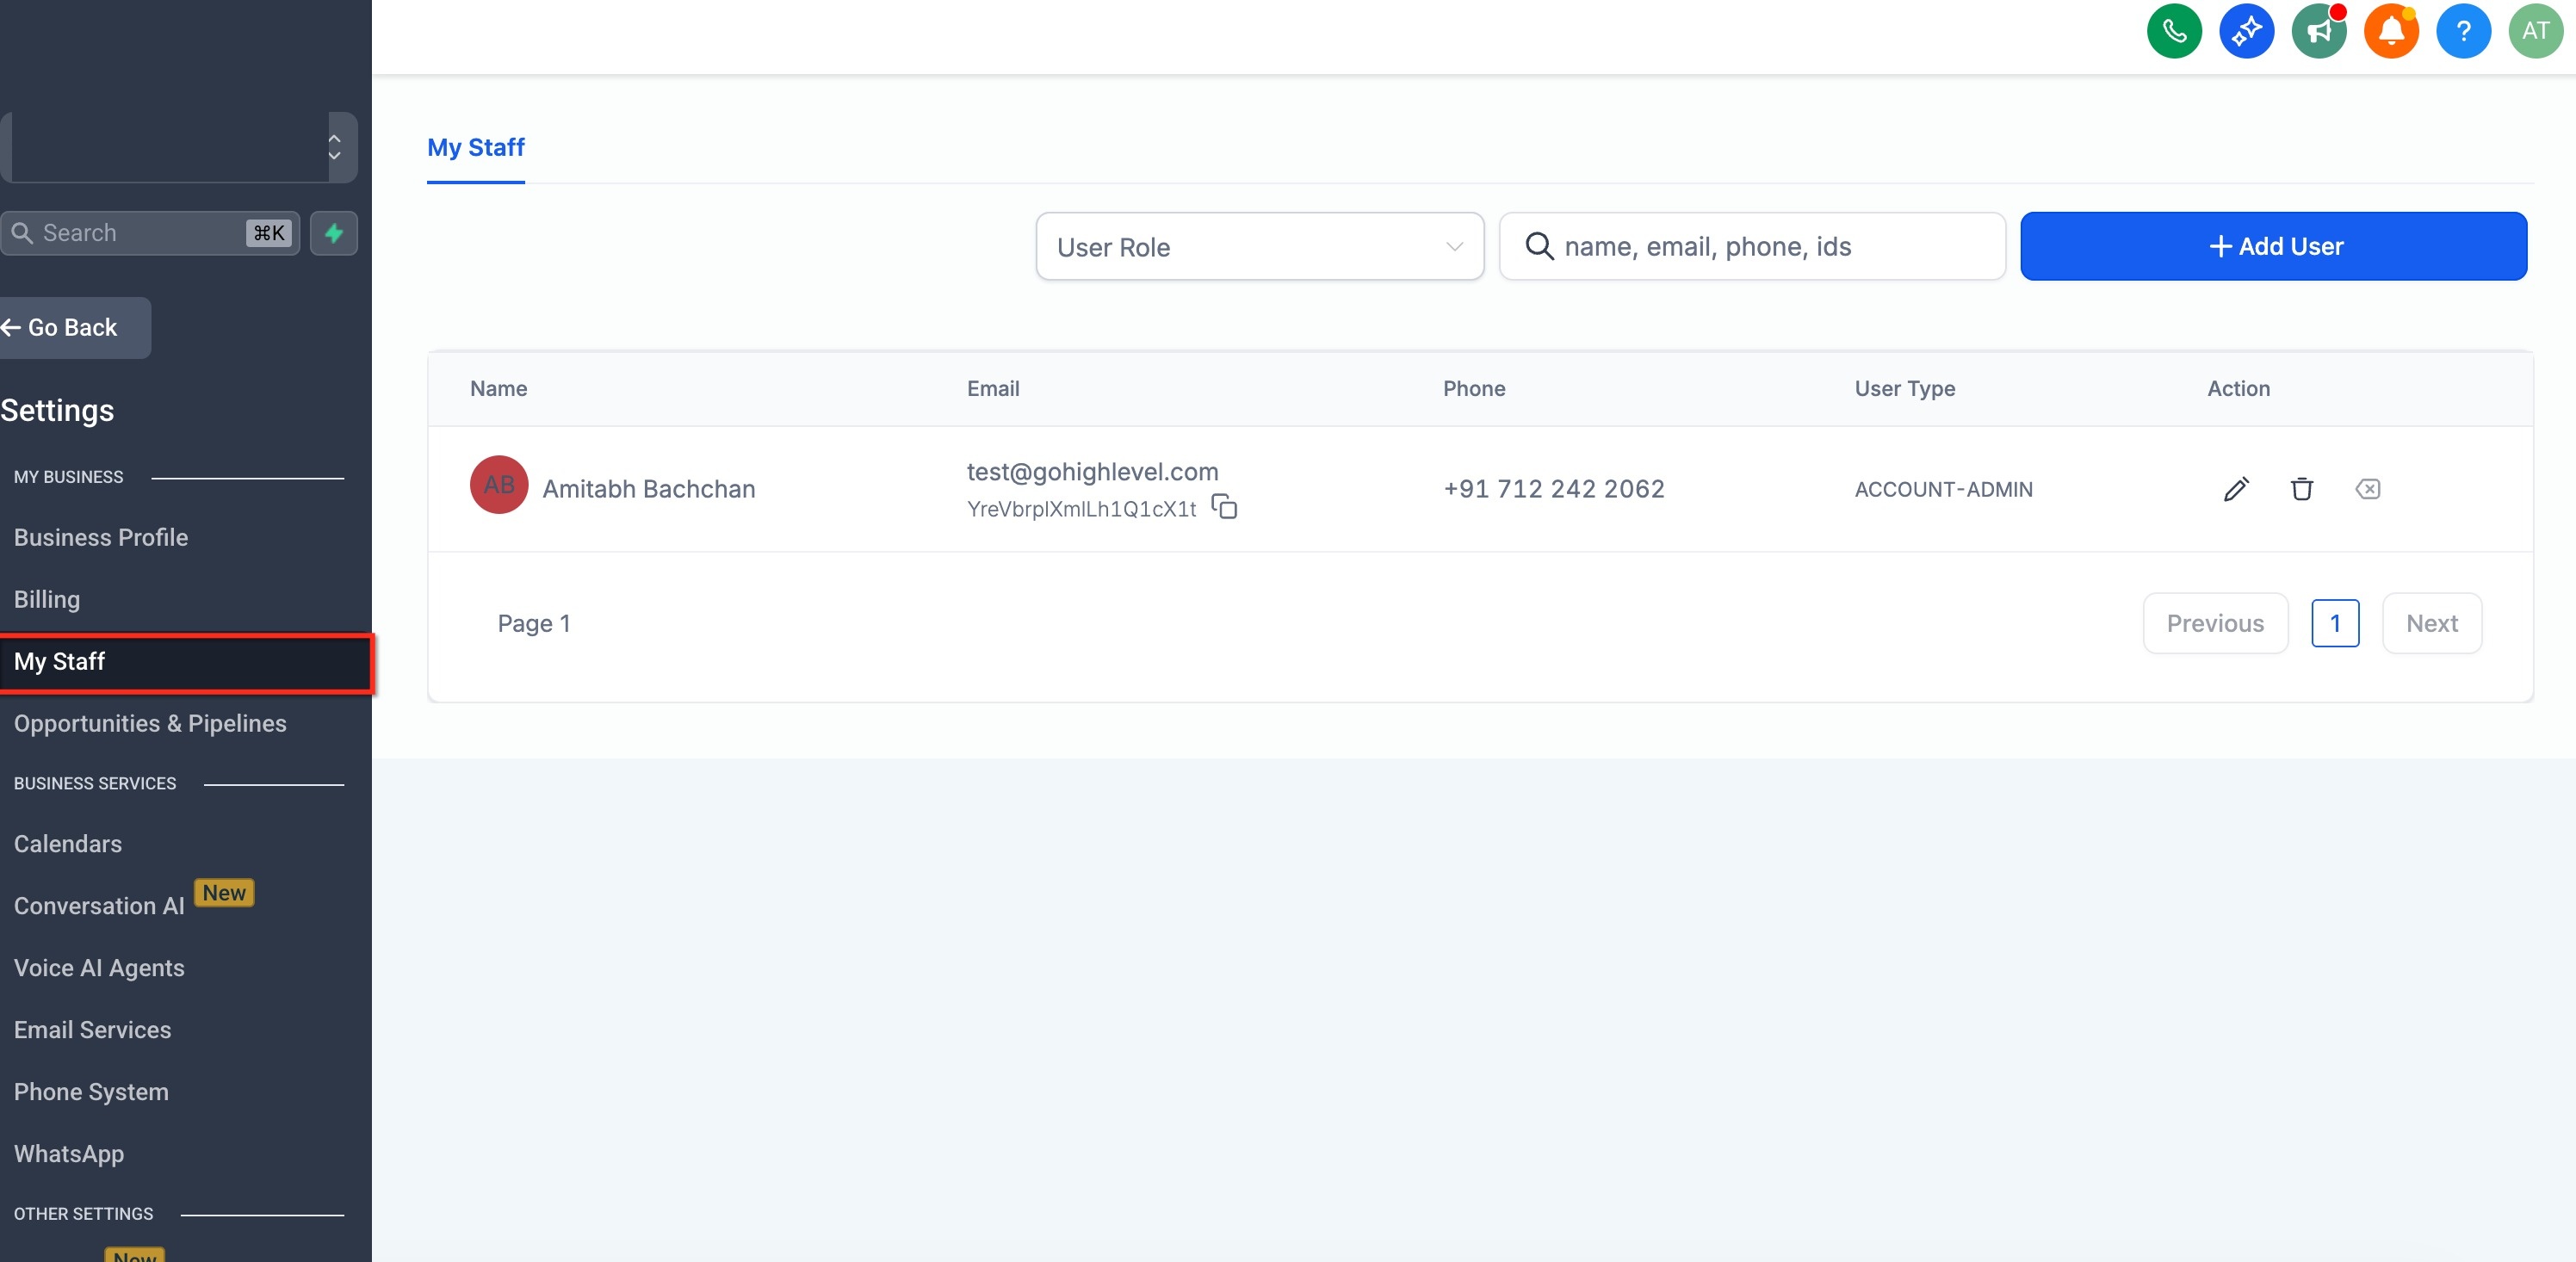Screen dimensions: 2576x1262
Task: Open Business Profile in settings sidebar
Action: (101, 538)
